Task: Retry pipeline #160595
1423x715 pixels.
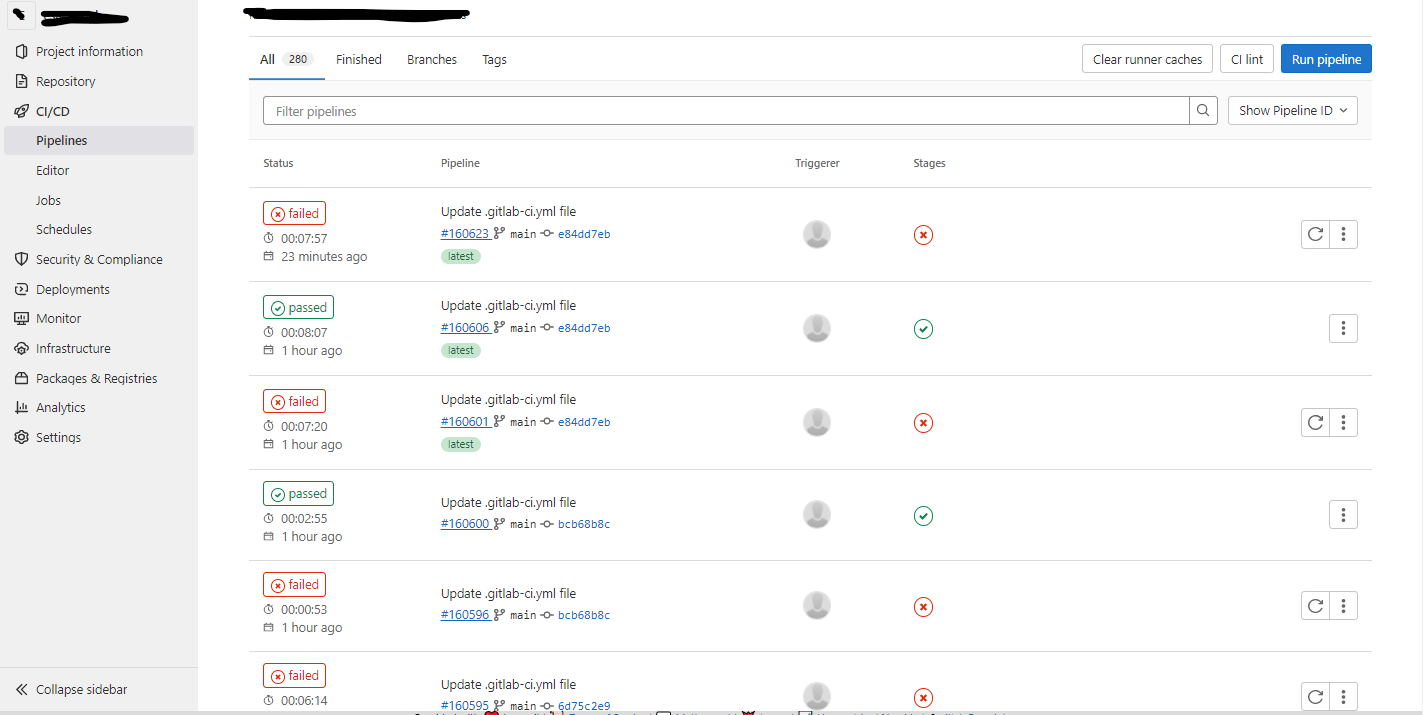Action: point(1315,696)
